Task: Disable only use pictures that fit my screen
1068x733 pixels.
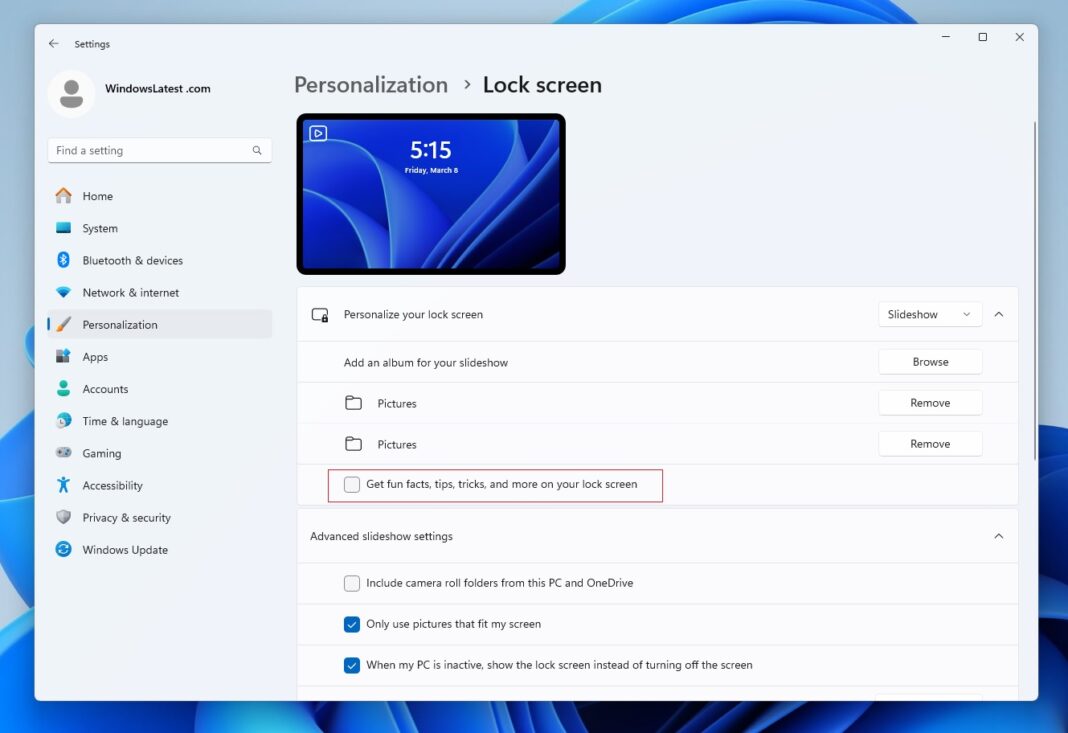Action: click(x=352, y=623)
